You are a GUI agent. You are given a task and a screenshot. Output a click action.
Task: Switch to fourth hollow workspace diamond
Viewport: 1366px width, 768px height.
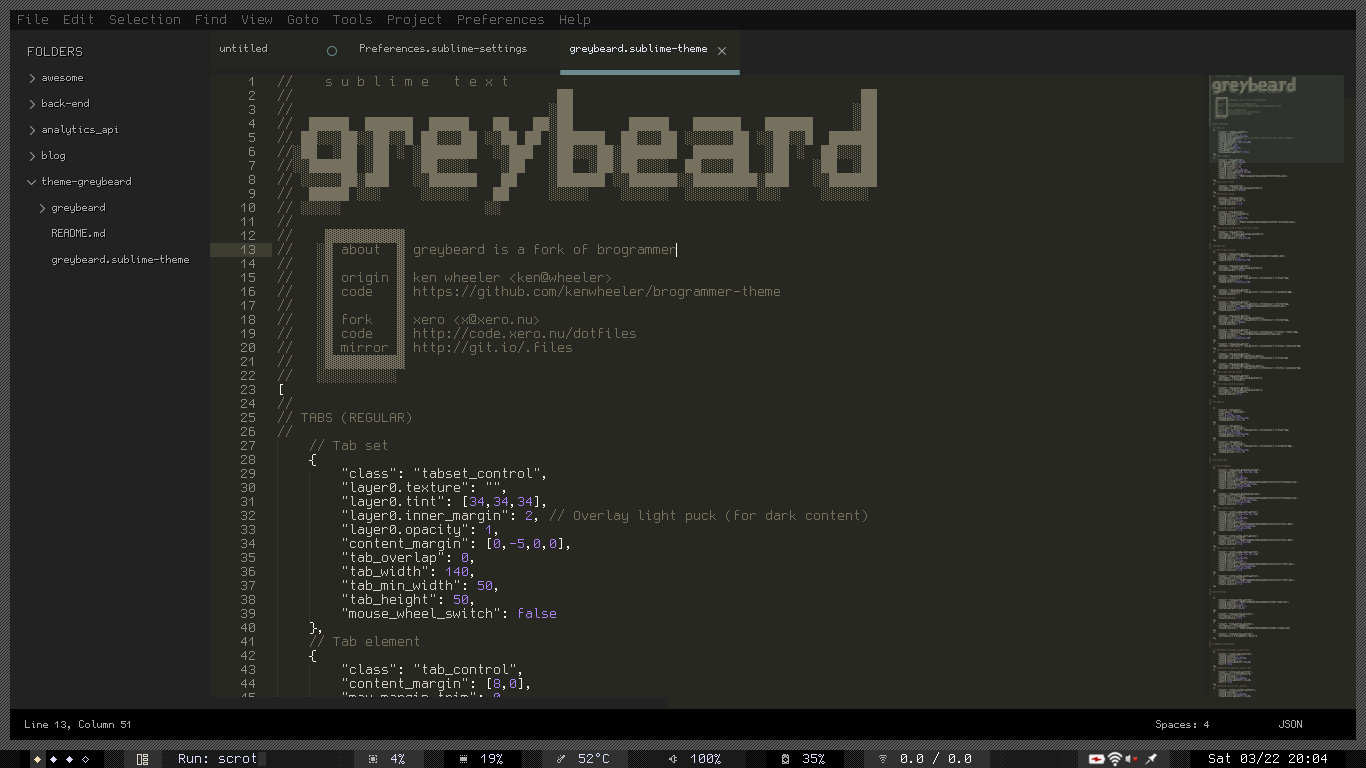(86, 759)
